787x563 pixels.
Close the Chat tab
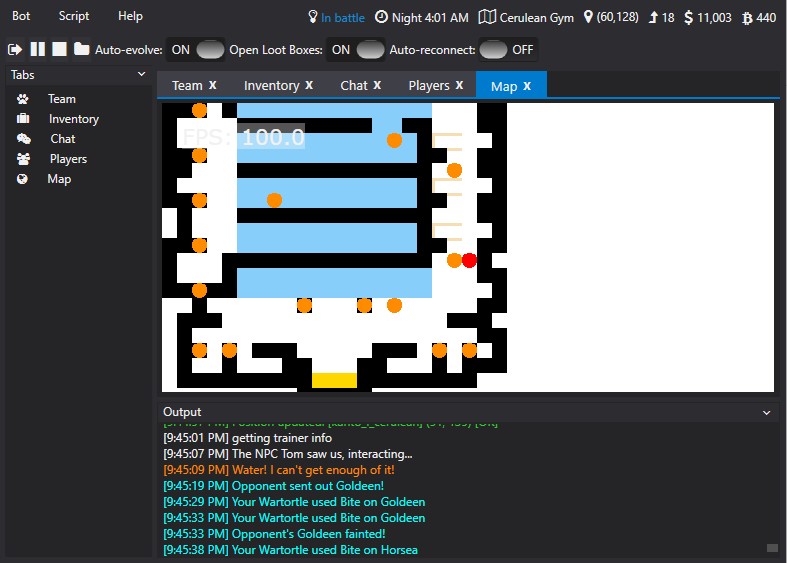coord(377,85)
